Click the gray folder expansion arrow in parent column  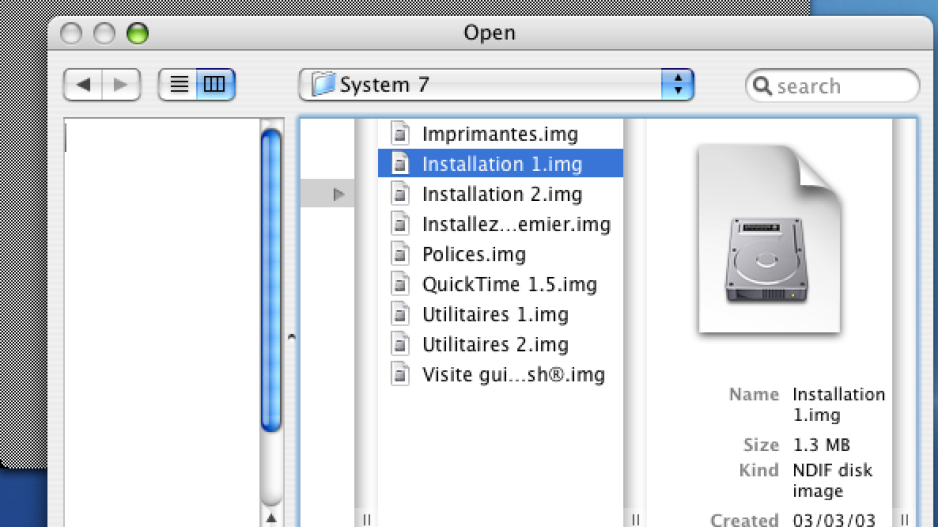click(x=339, y=194)
